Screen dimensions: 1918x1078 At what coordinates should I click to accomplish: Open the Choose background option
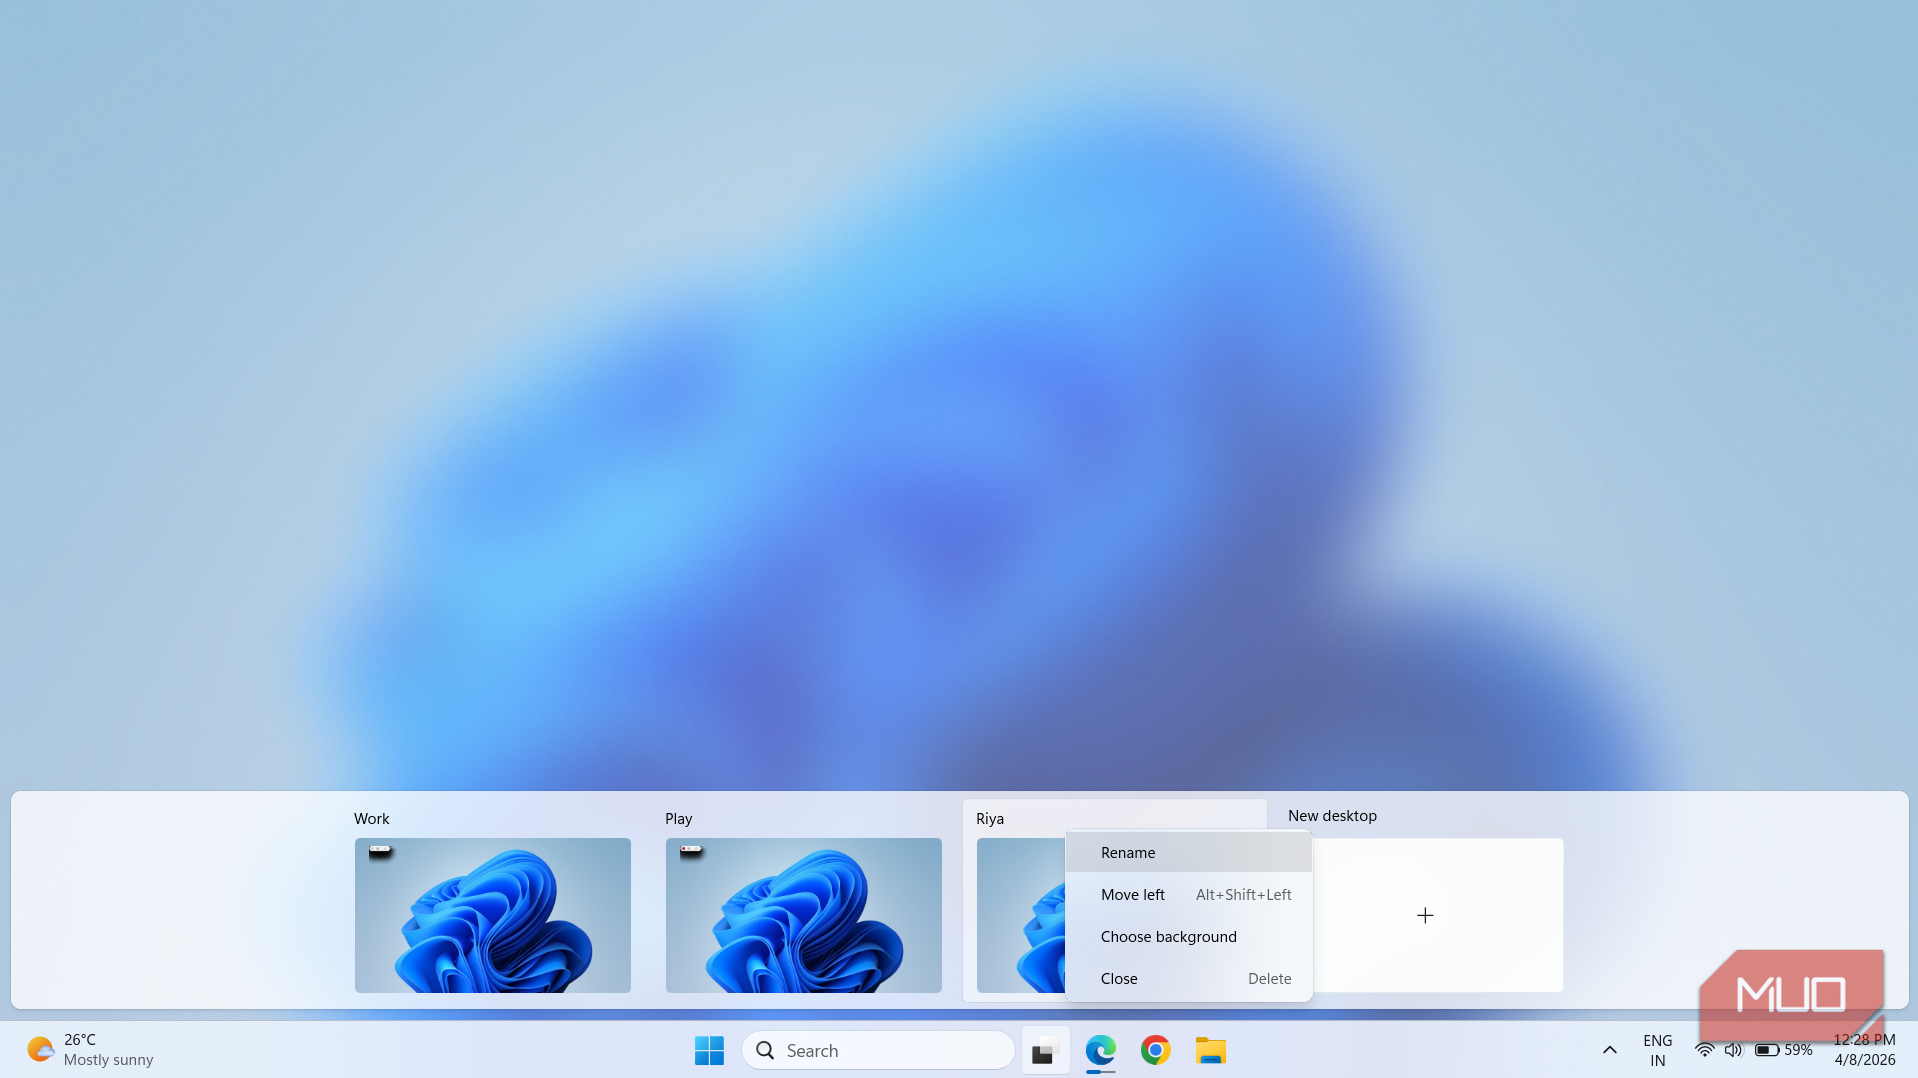coord(1188,936)
